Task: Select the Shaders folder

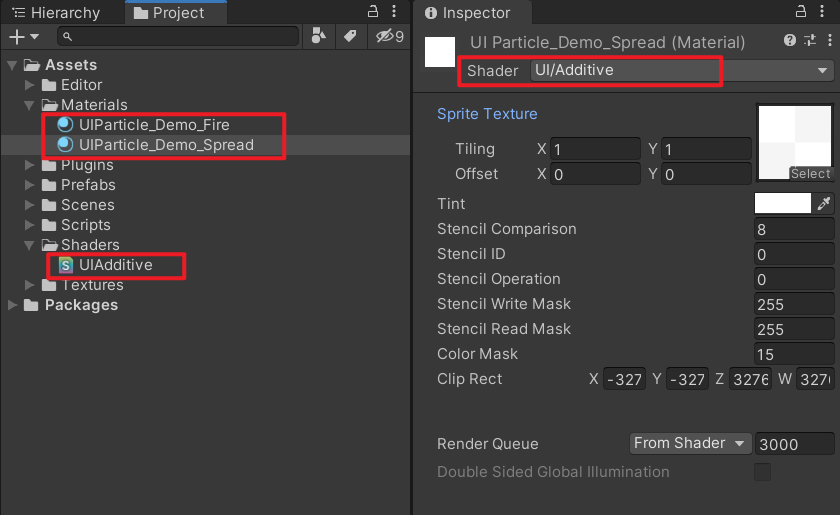Action: [90, 244]
